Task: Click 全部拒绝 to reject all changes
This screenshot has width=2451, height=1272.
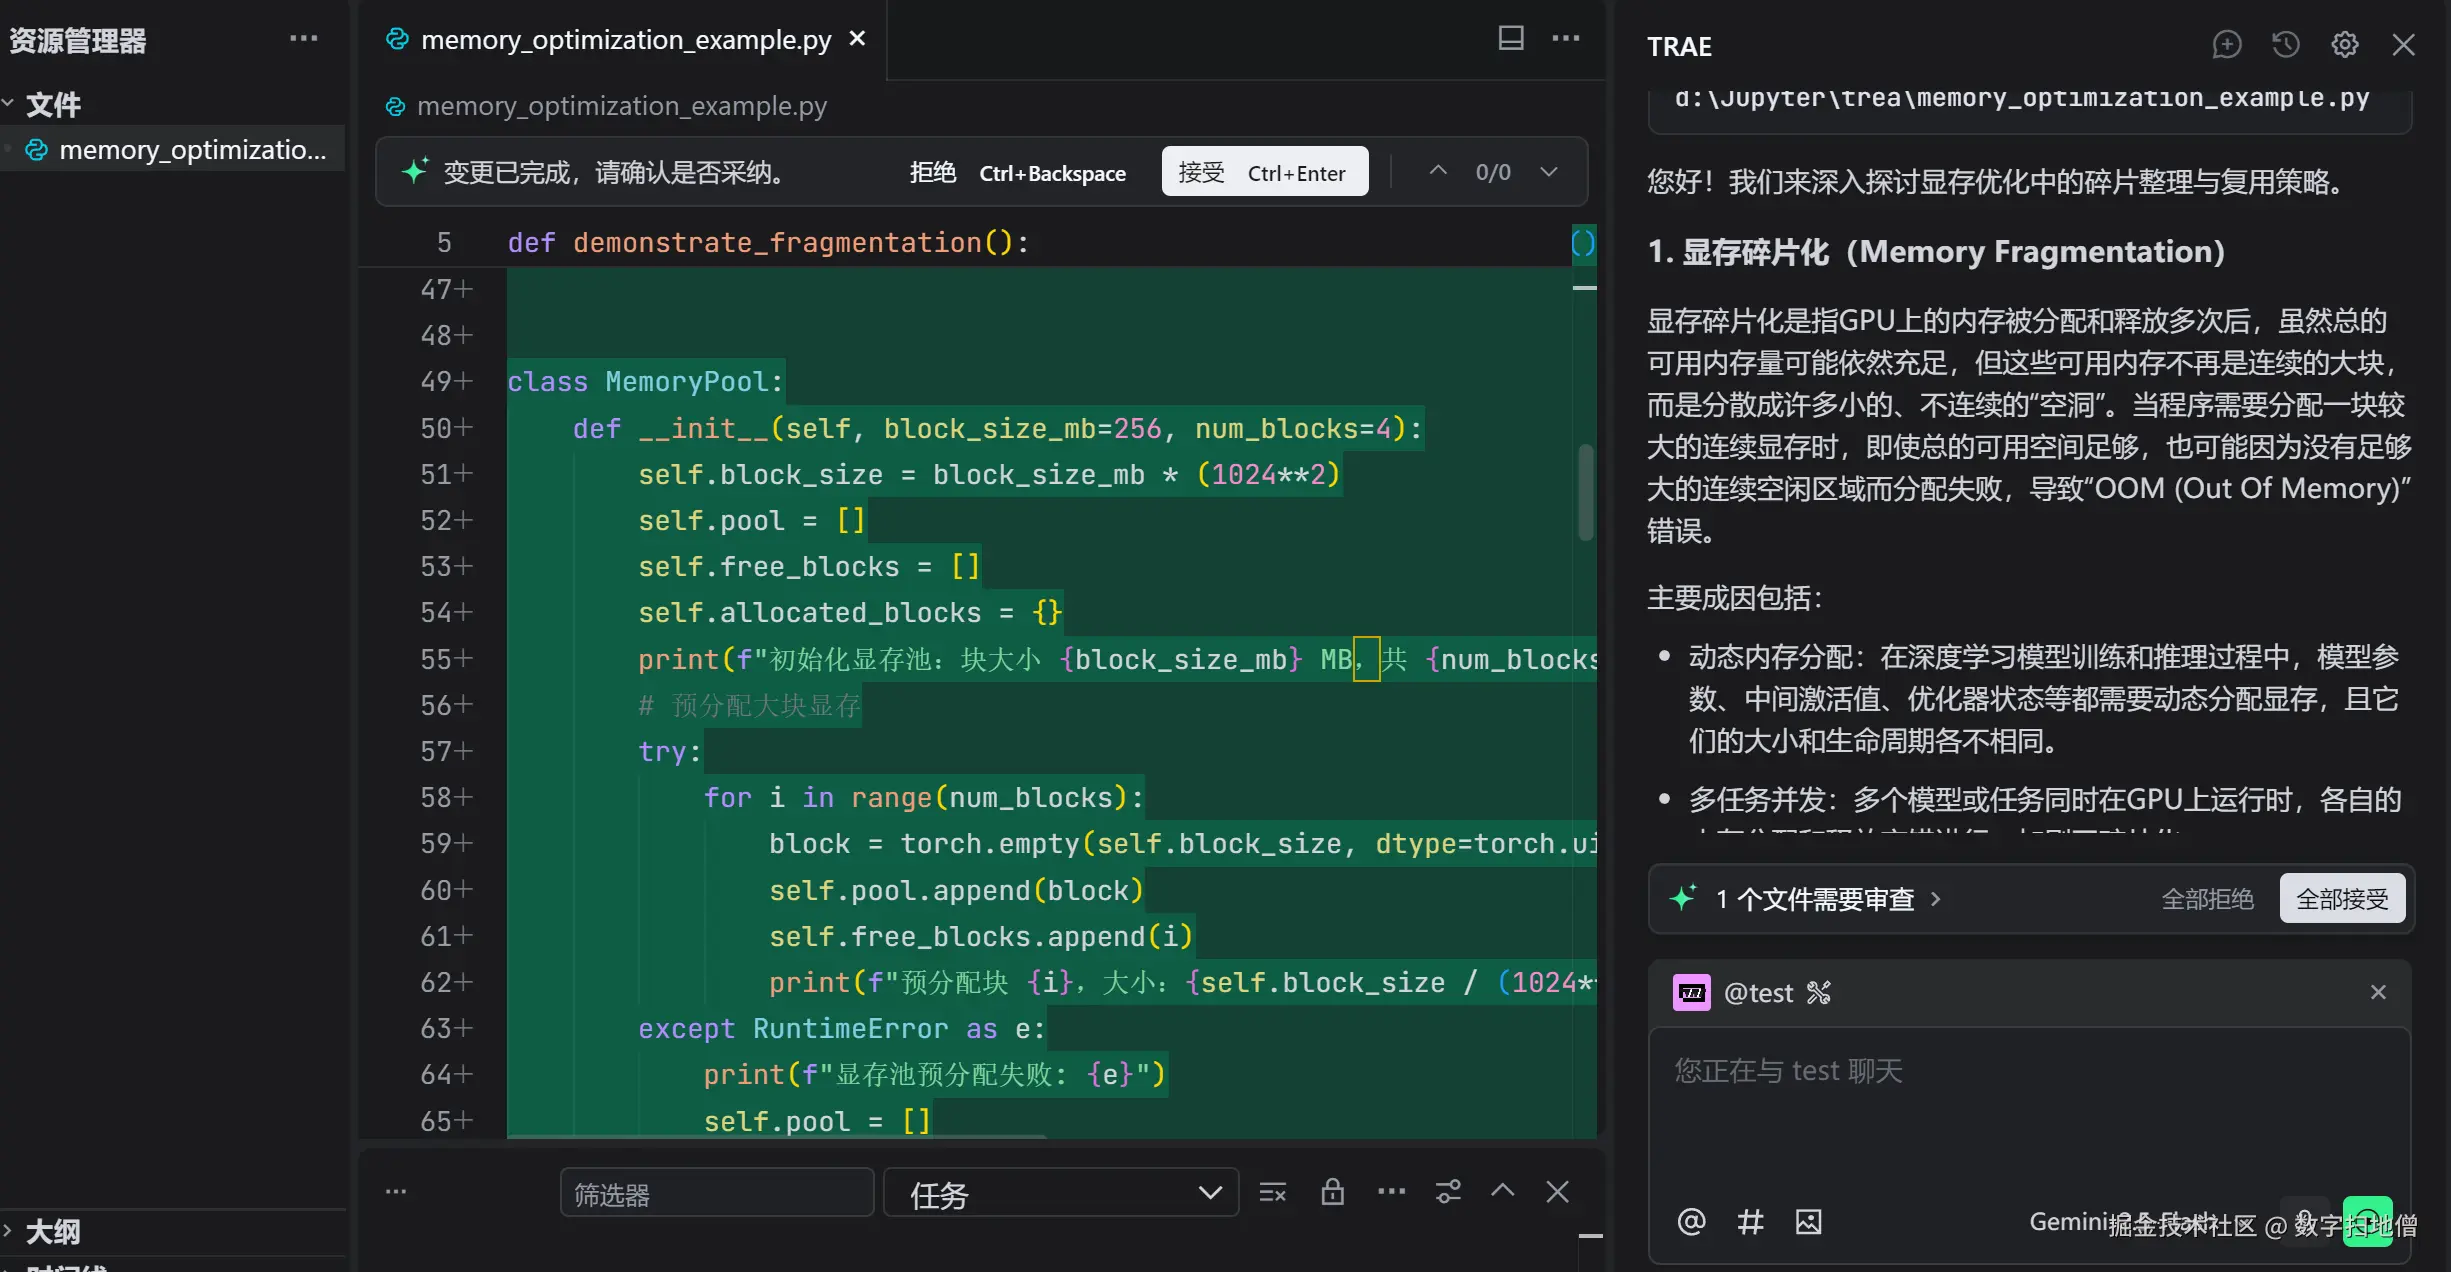Action: pos(2207,899)
